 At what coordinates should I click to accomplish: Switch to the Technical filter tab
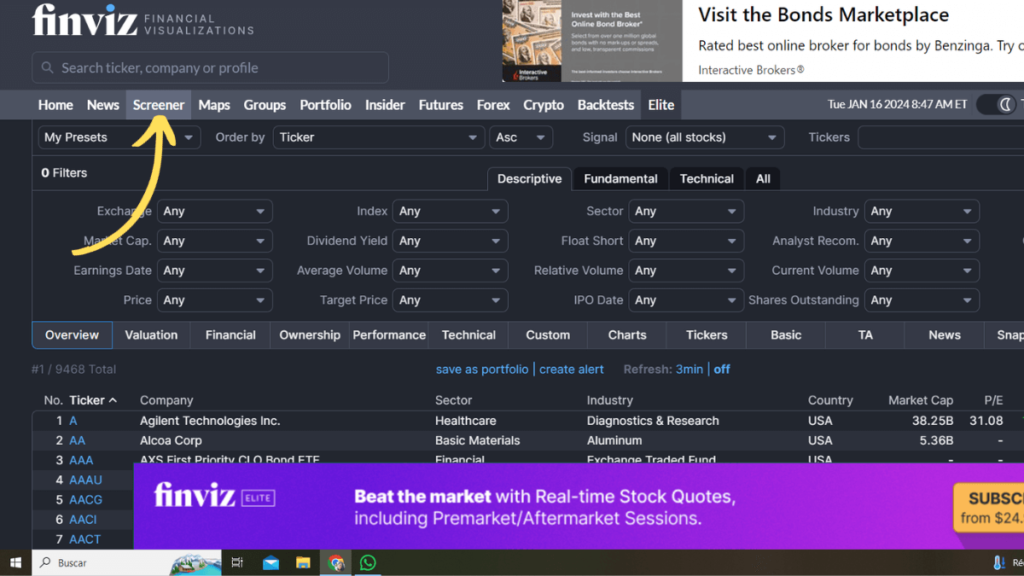707,179
